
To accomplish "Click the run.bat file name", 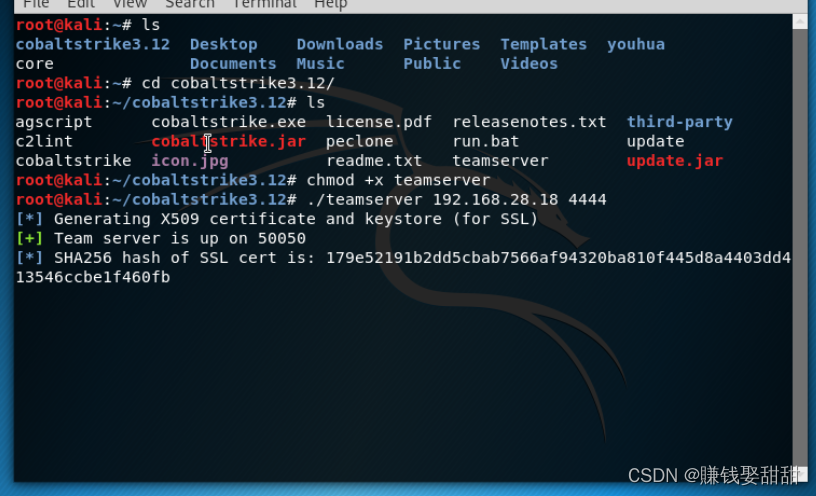I will pyautogui.click(x=486, y=141).
